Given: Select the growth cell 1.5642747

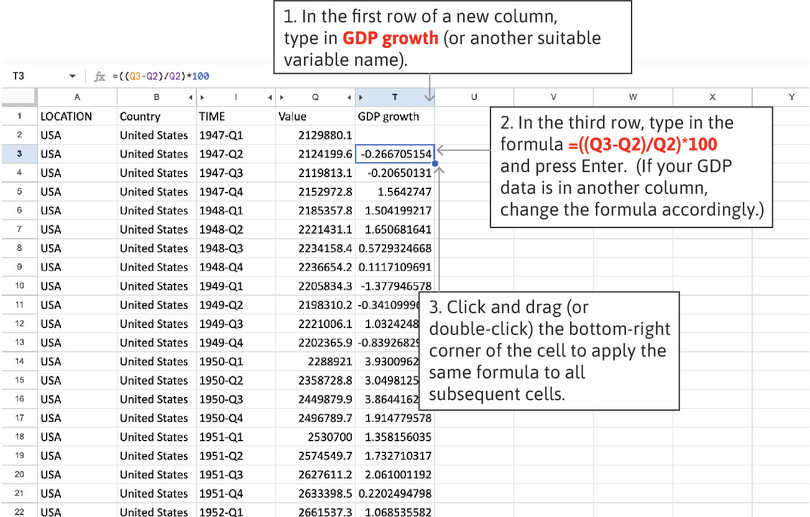Looking at the screenshot, I should [395, 192].
